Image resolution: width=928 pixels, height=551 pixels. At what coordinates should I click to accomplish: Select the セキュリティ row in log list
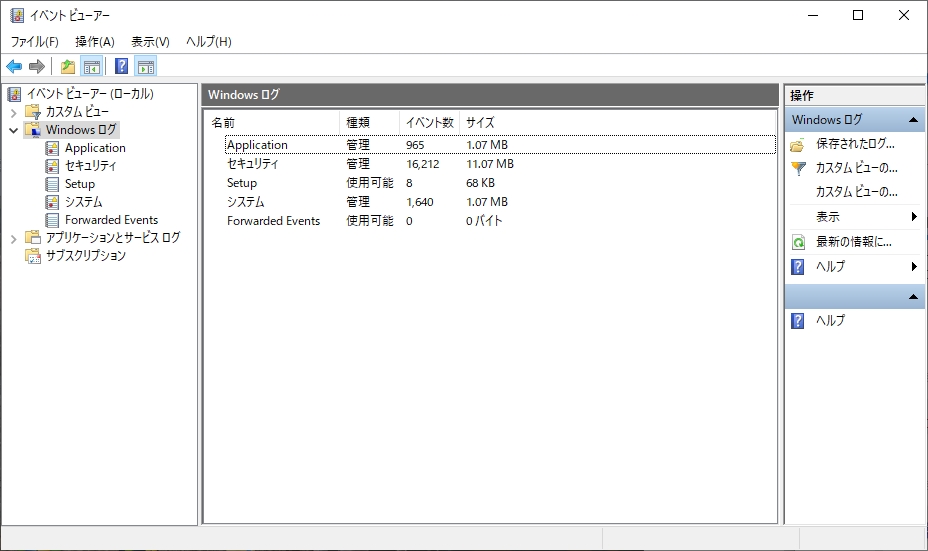tap(500, 164)
